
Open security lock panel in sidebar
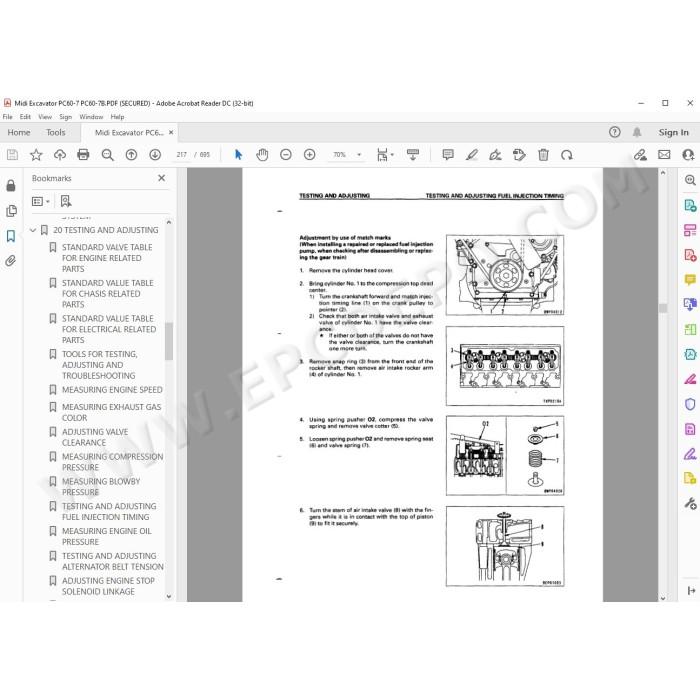point(11,186)
